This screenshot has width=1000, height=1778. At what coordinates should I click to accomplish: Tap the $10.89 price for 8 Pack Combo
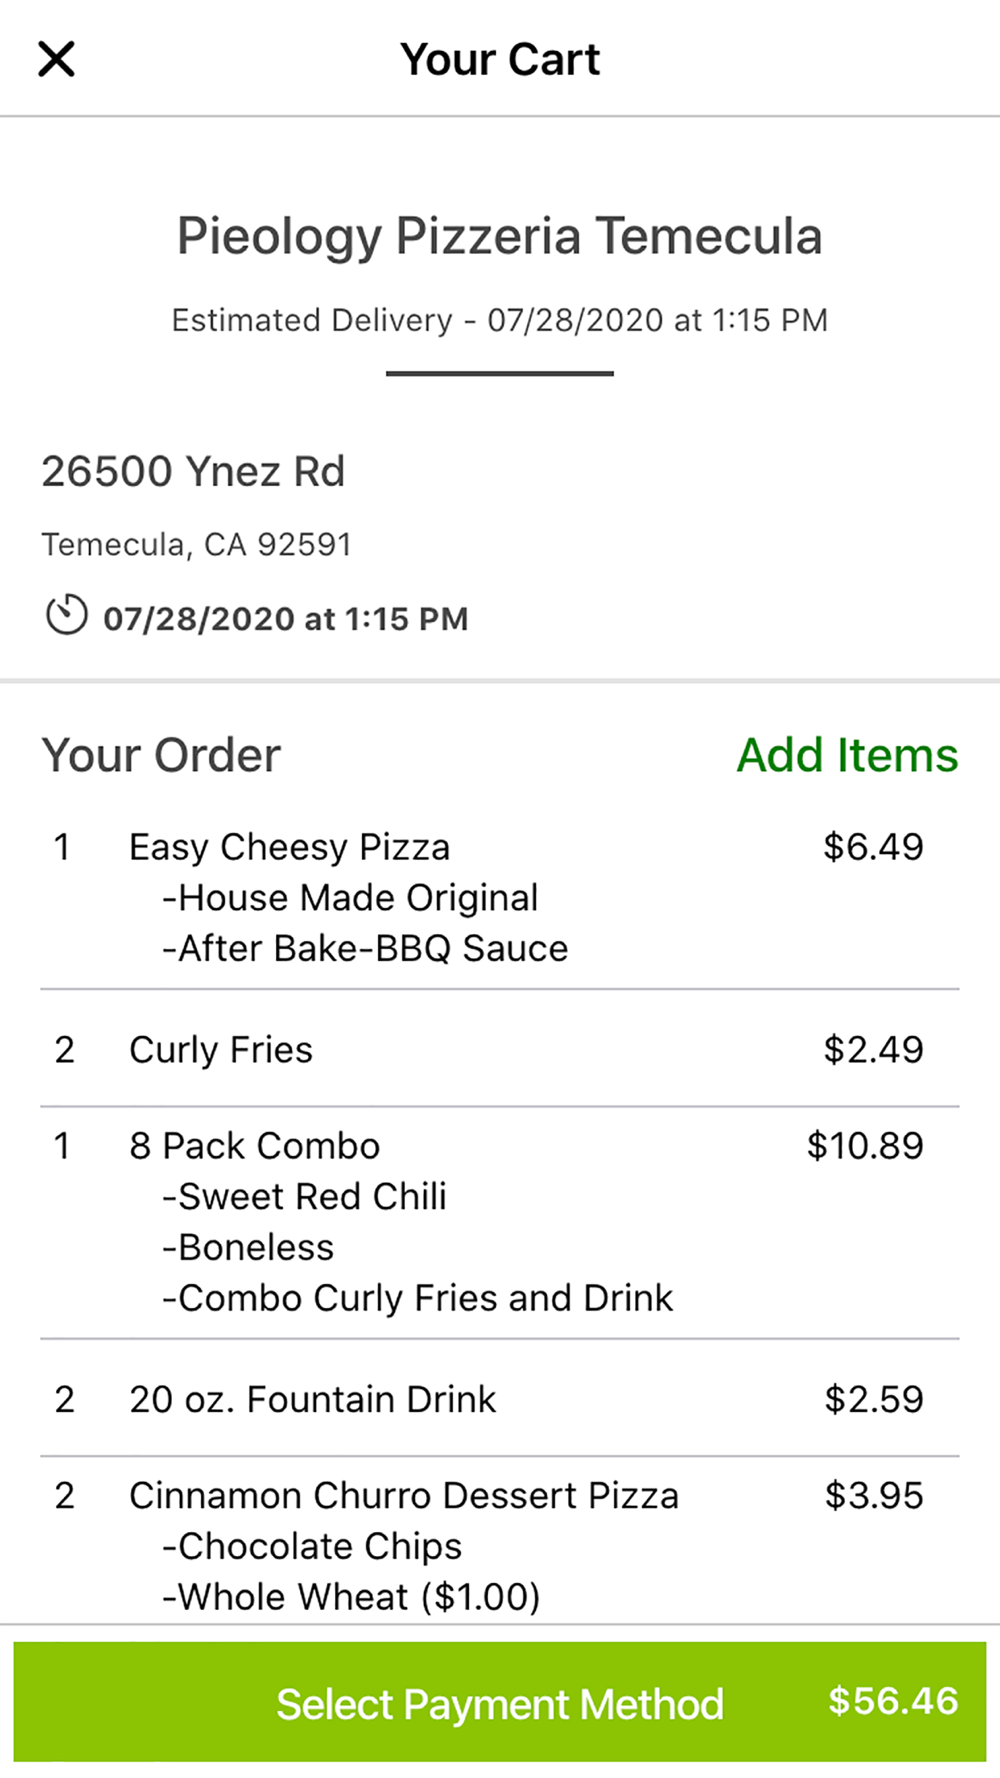click(865, 1146)
